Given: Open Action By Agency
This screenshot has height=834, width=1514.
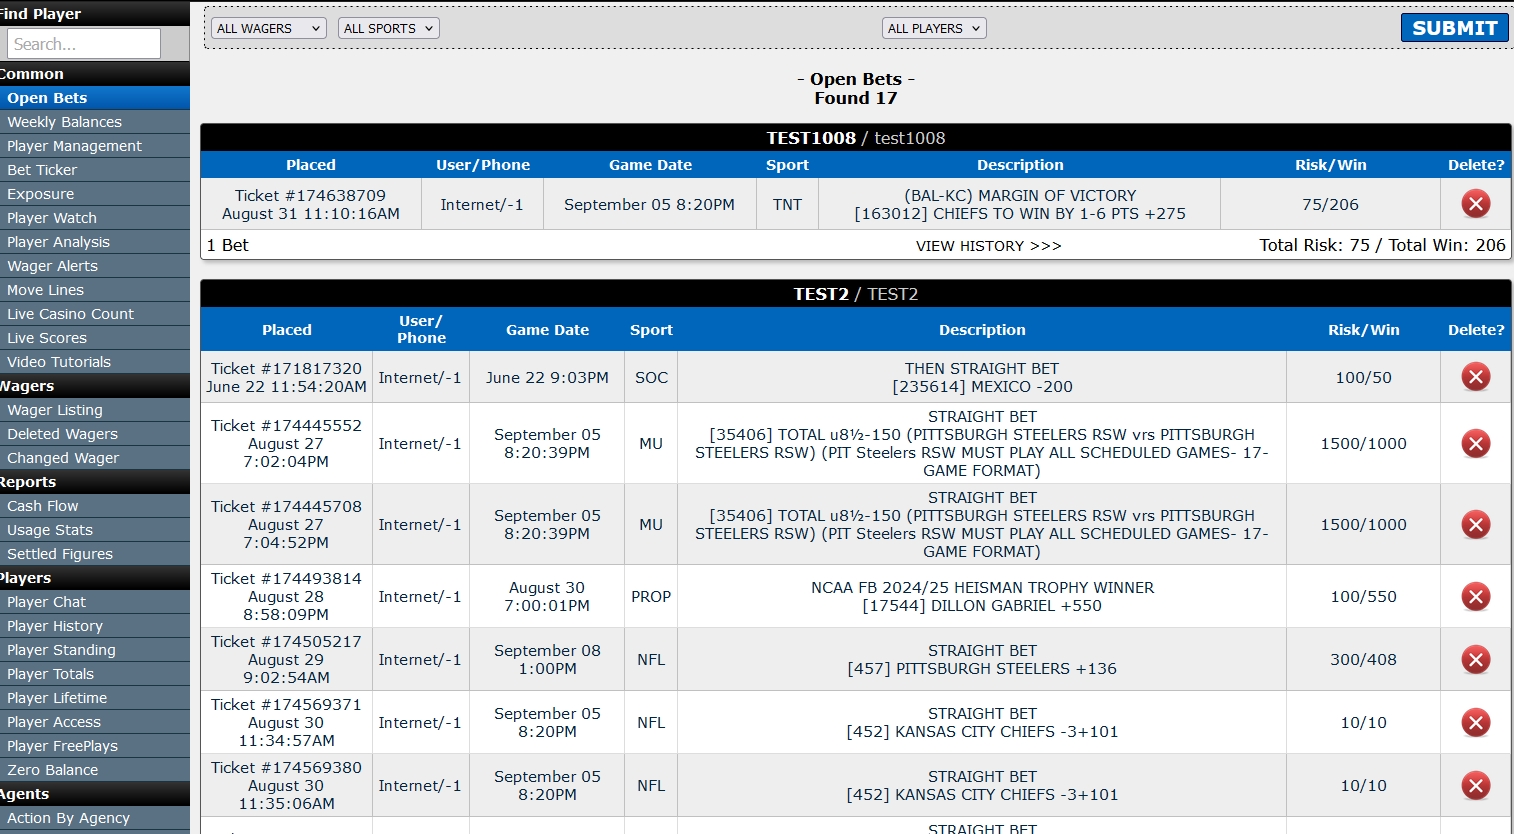Looking at the screenshot, I should point(95,818).
